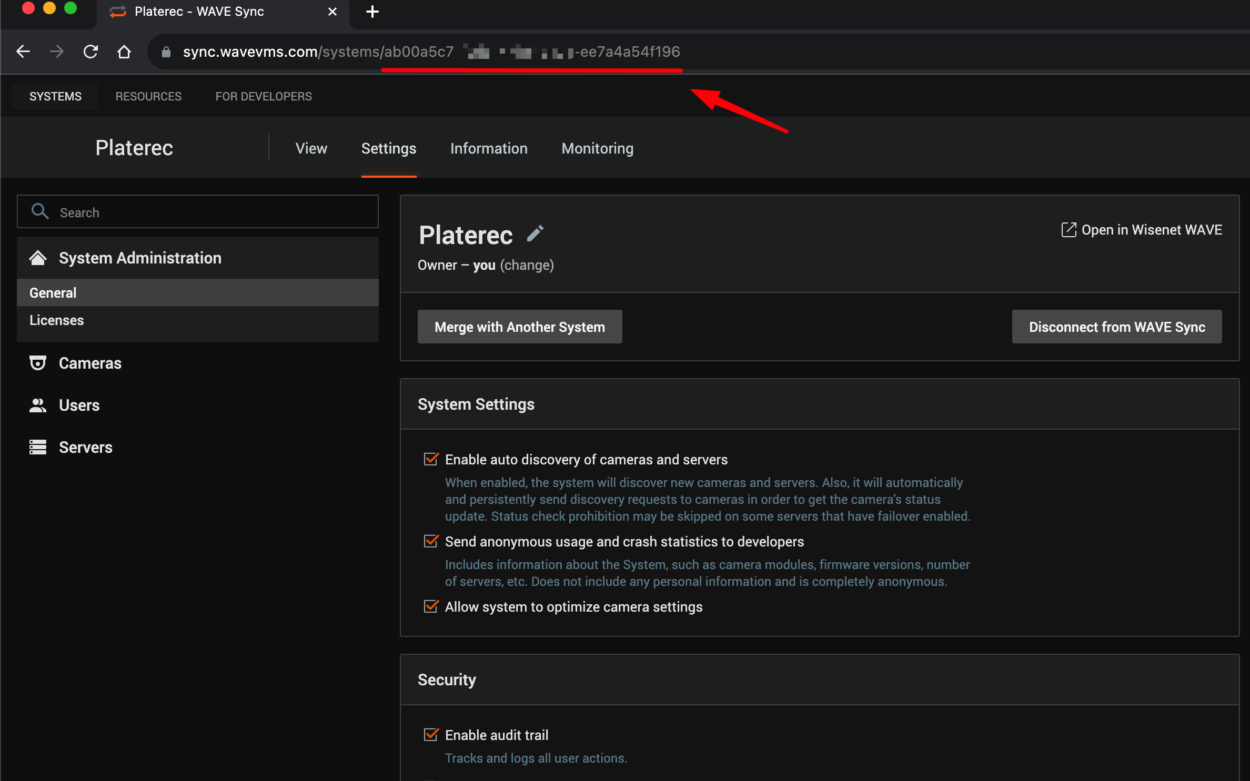This screenshot has height=781, width=1250.
Task: Open a new browser tab
Action: pos(372,12)
